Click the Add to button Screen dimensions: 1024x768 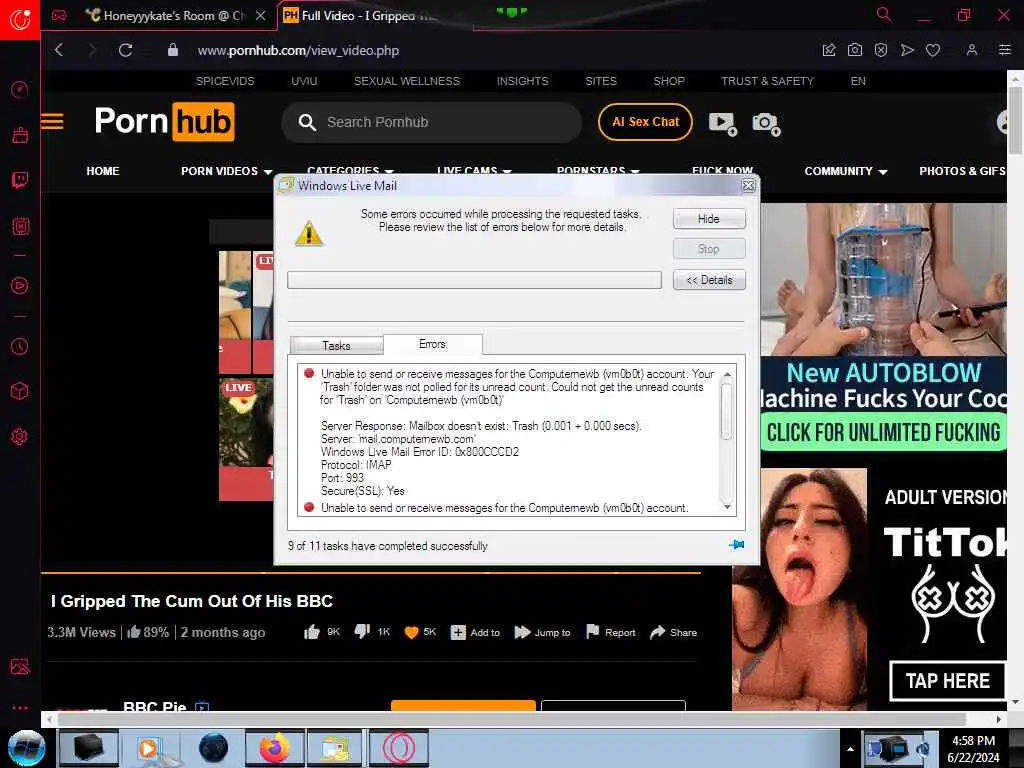[475, 632]
